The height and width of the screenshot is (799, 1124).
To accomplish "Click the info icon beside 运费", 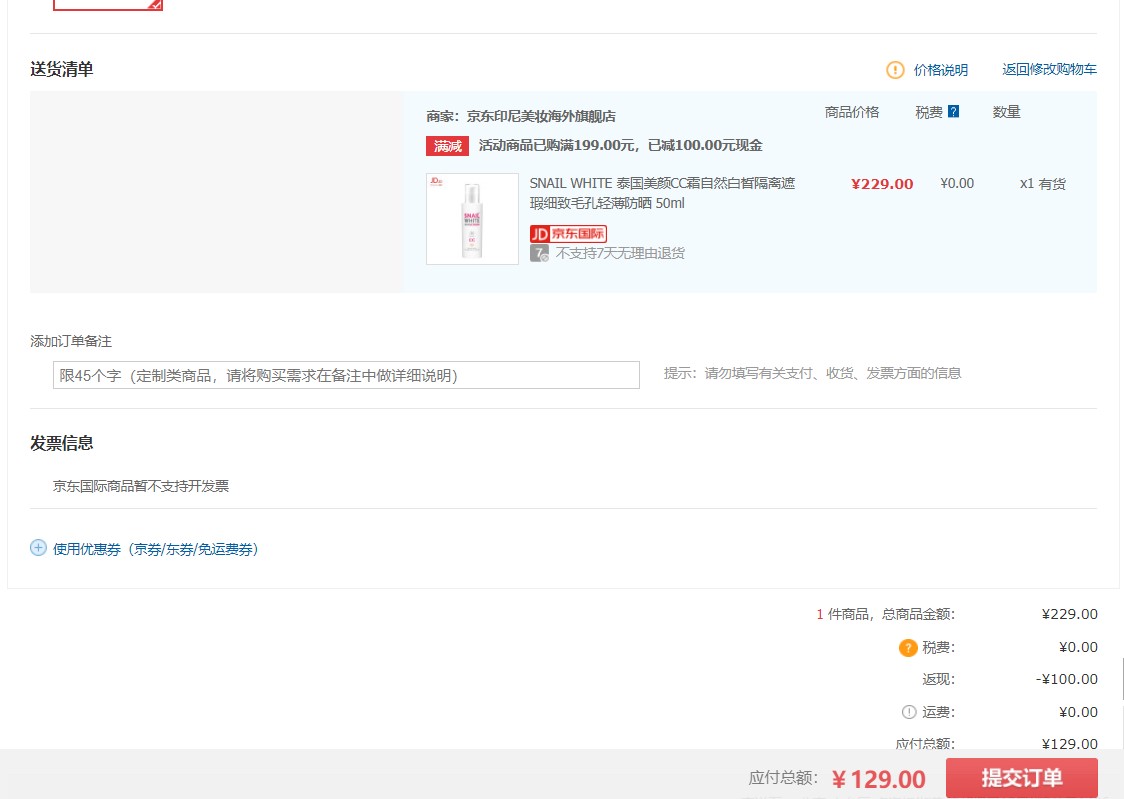I will coord(908,712).
